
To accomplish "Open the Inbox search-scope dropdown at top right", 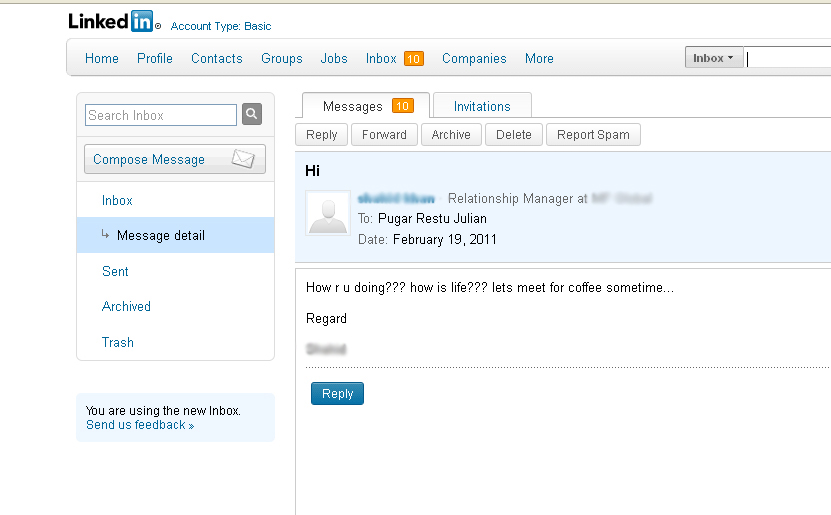I will pyautogui.click(x=713, y=58).
